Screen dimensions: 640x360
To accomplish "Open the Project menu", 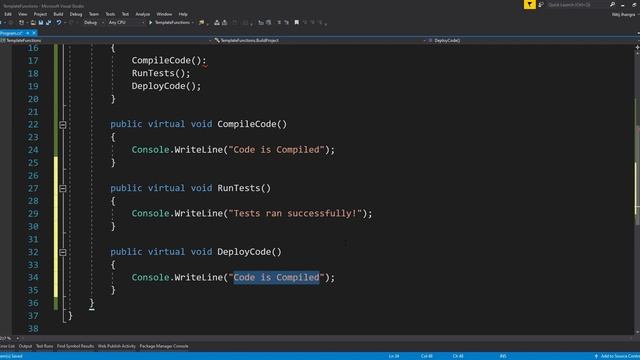I will pos(40,14).
